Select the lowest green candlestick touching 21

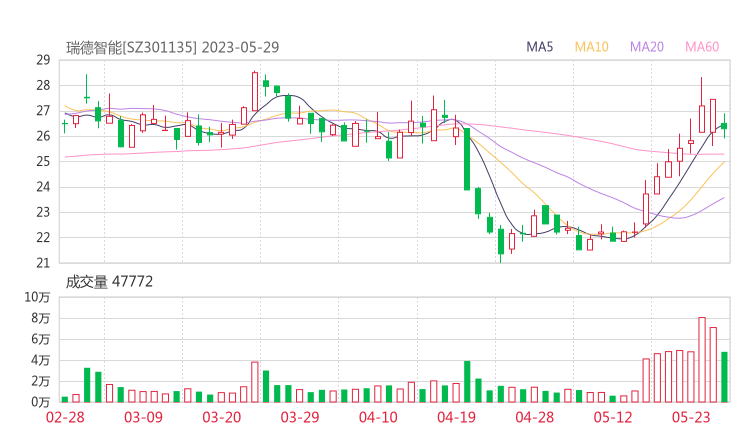point(501,242)
